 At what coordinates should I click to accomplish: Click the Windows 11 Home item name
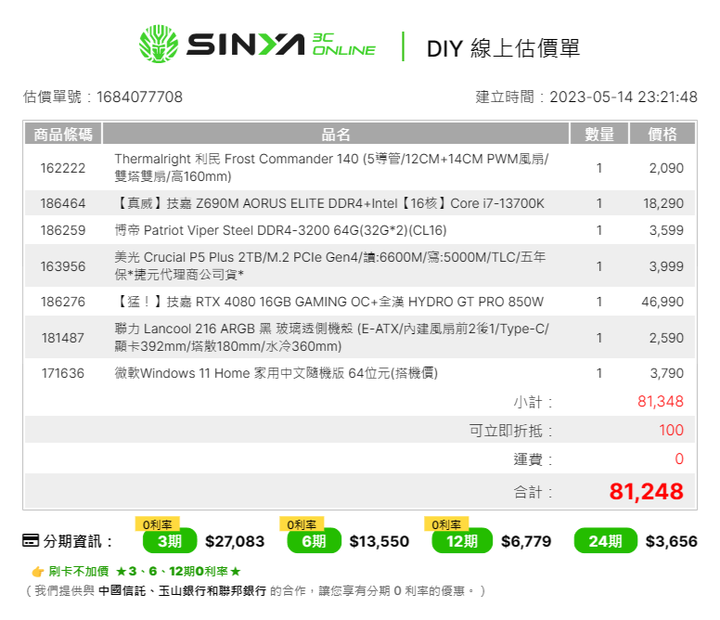pos(276,373)
